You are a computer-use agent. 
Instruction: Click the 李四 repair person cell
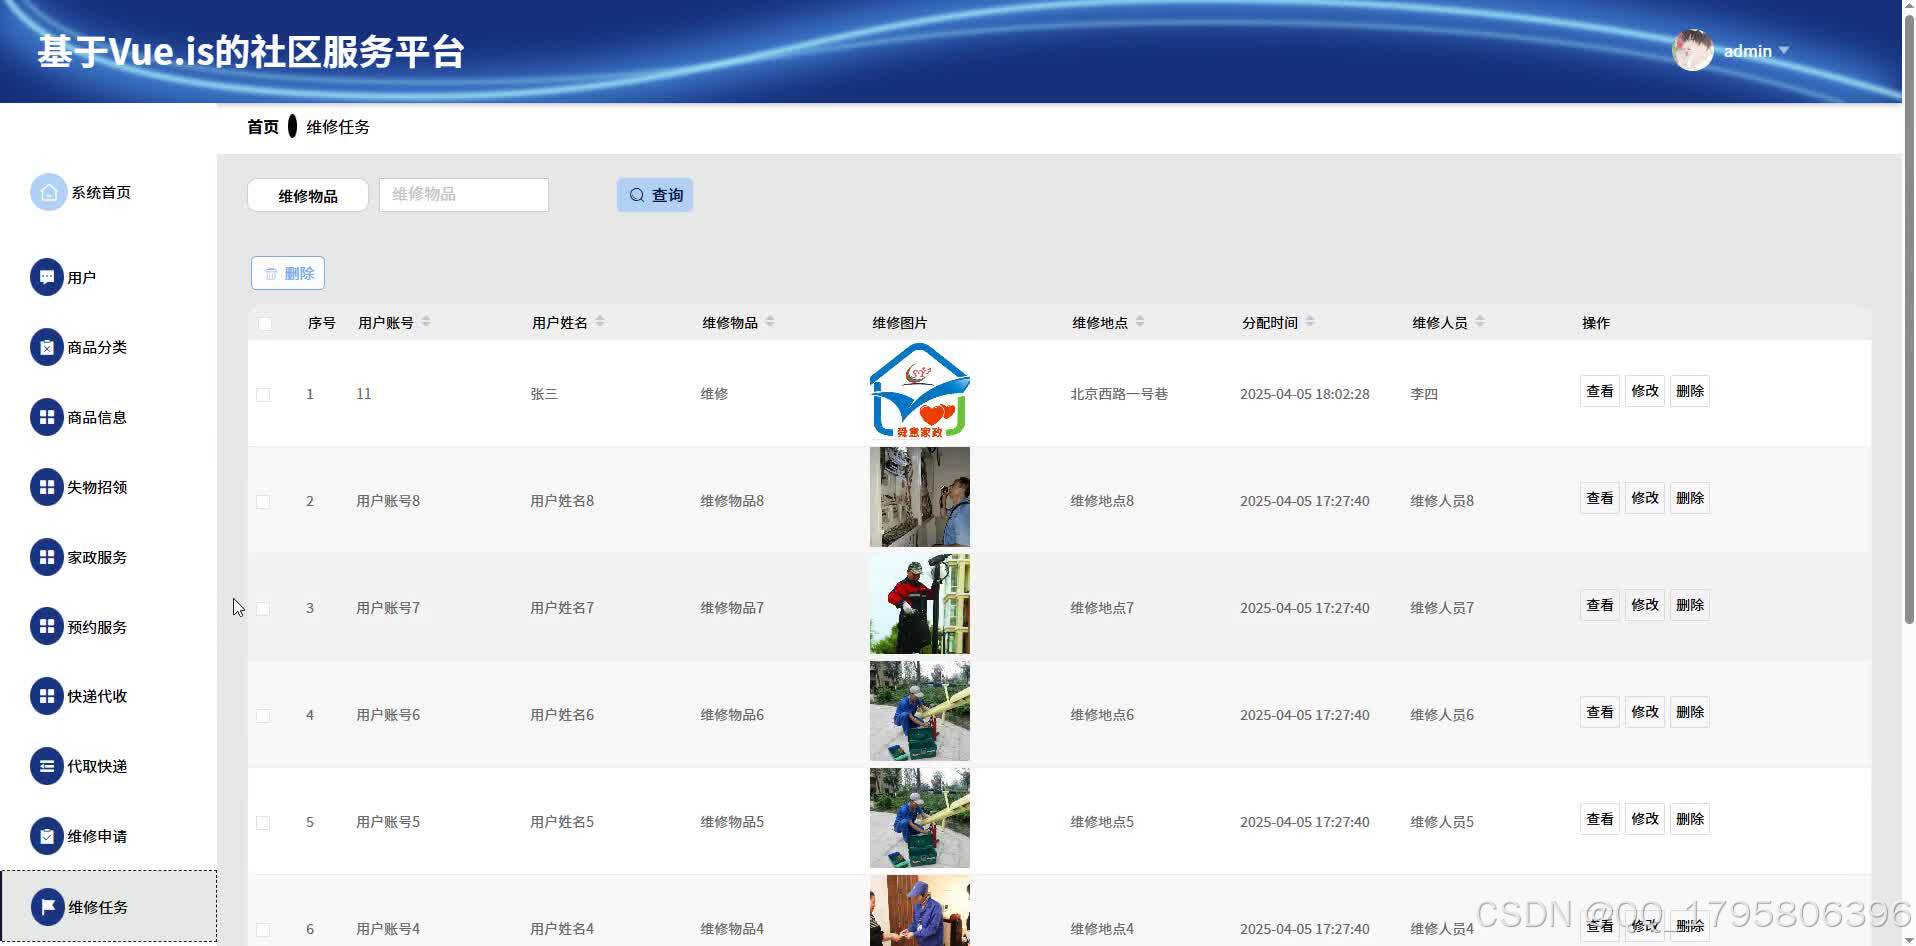click(1424, 394)
